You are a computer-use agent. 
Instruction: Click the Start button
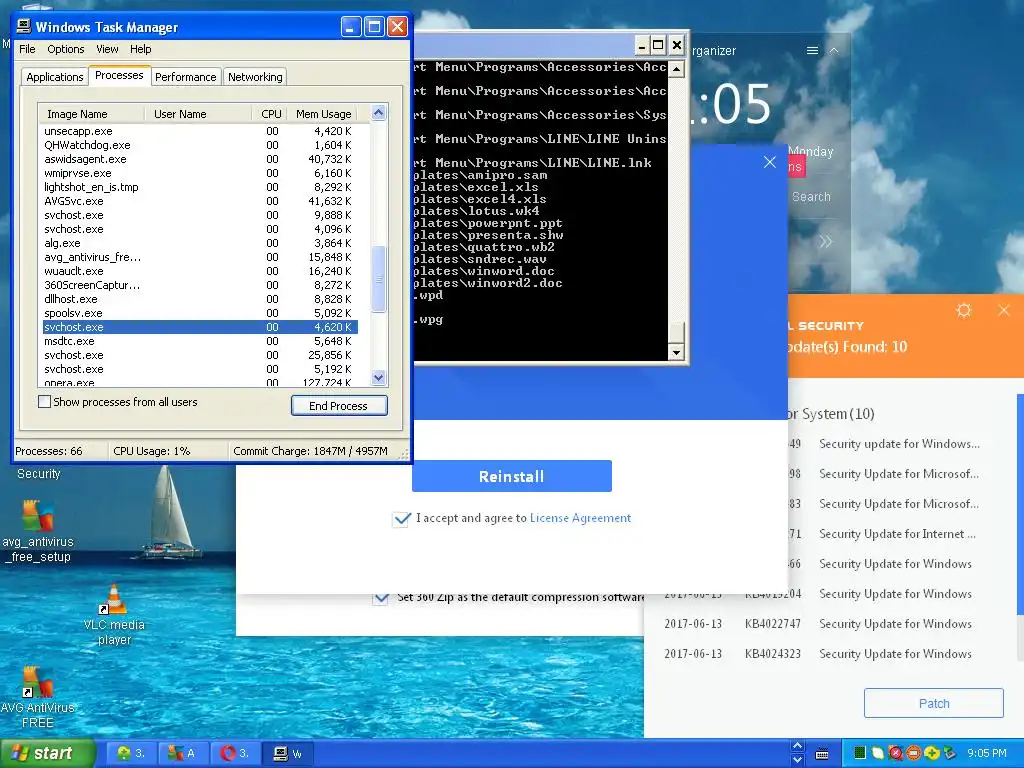(x=46, y=754)
